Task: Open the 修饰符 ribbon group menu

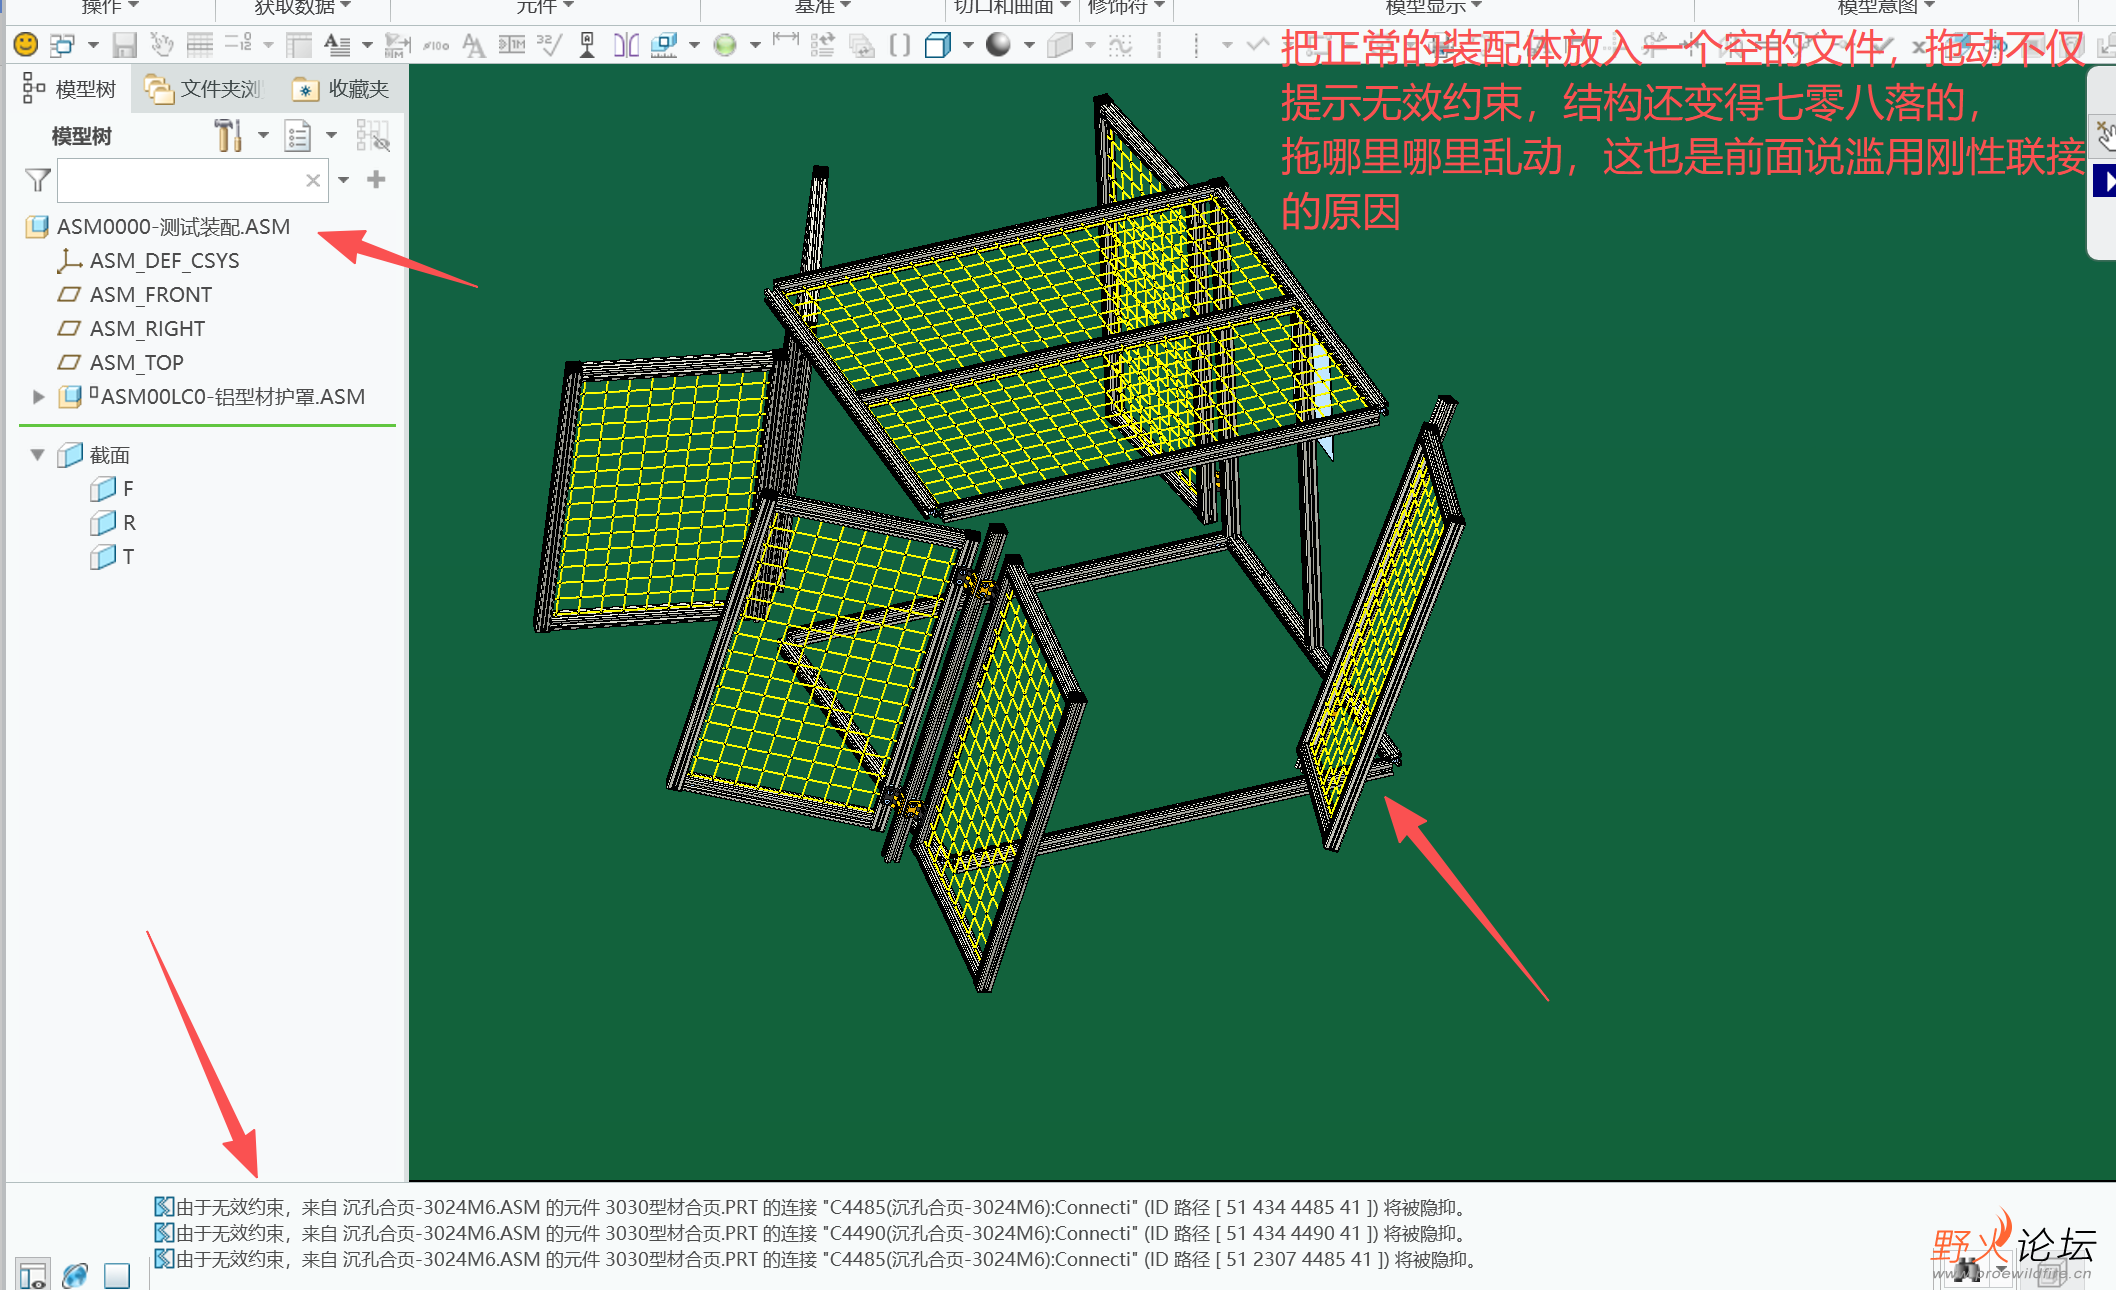Action: tap(1126, 7)
